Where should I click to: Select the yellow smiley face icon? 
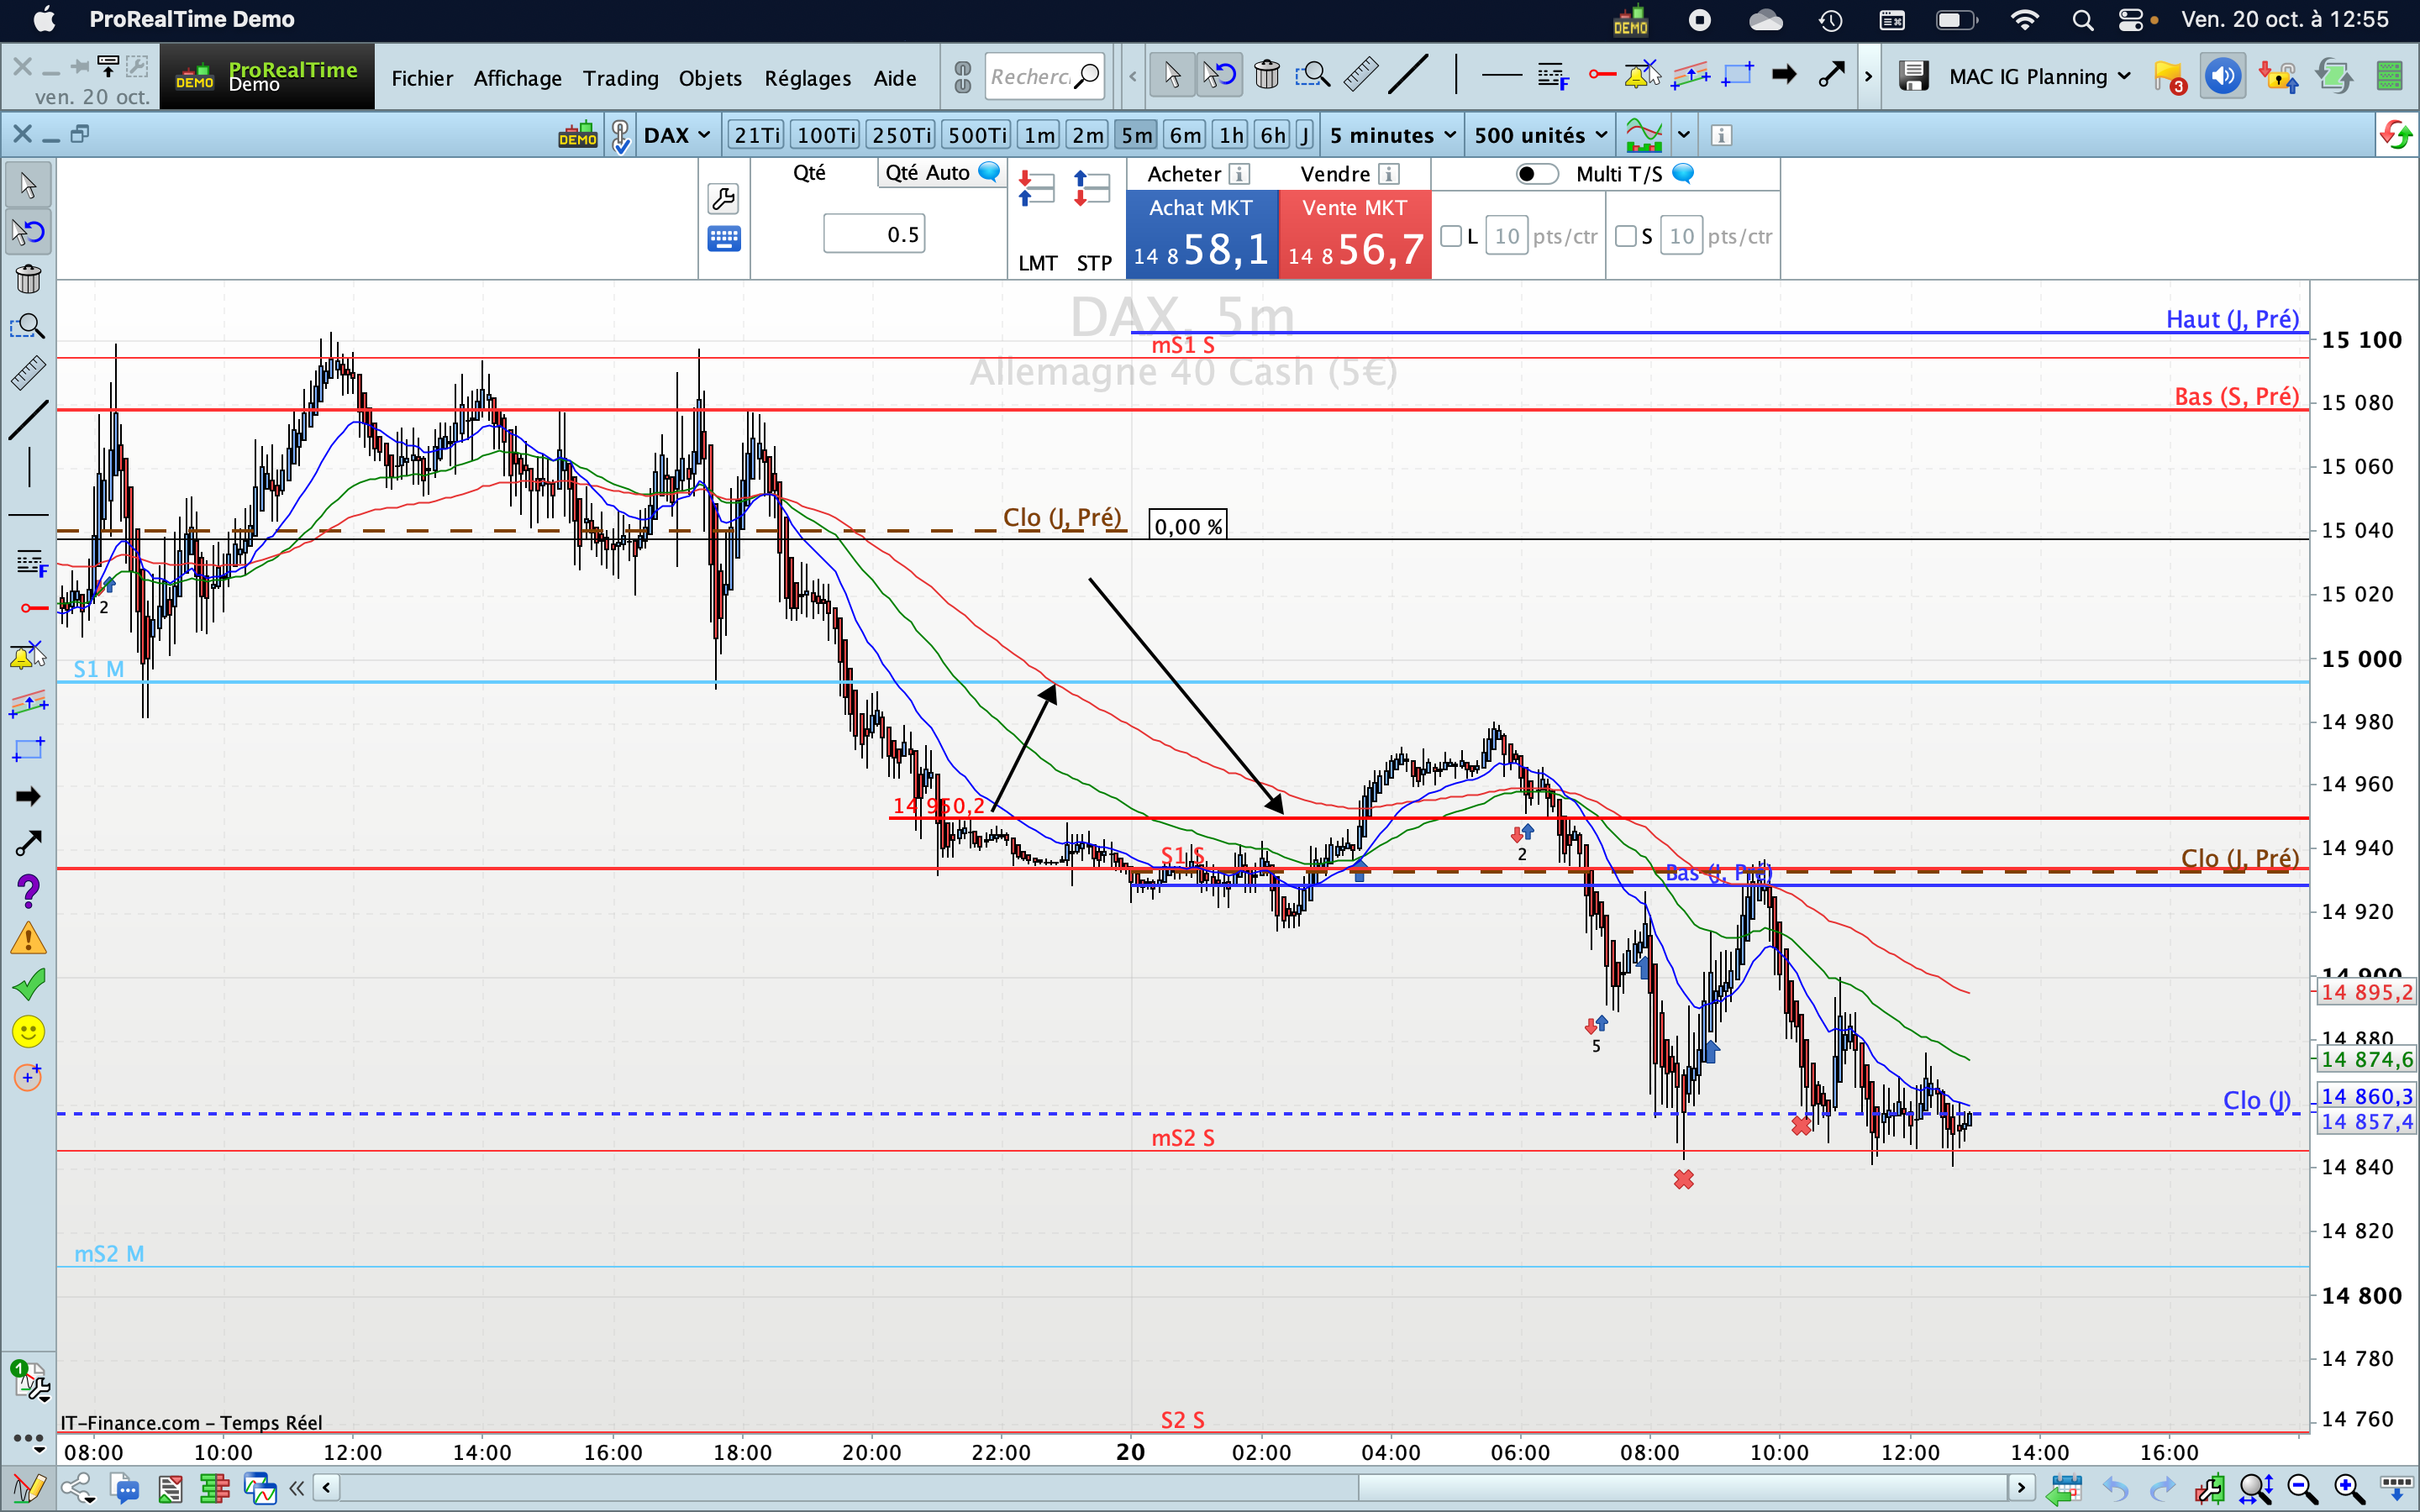pos(28,1031)
